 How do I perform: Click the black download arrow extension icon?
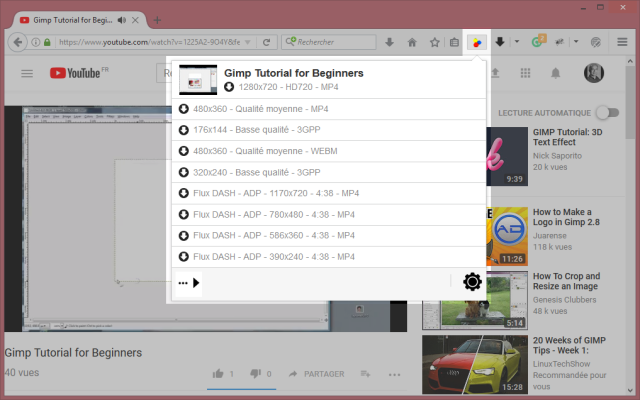(500, 42)
